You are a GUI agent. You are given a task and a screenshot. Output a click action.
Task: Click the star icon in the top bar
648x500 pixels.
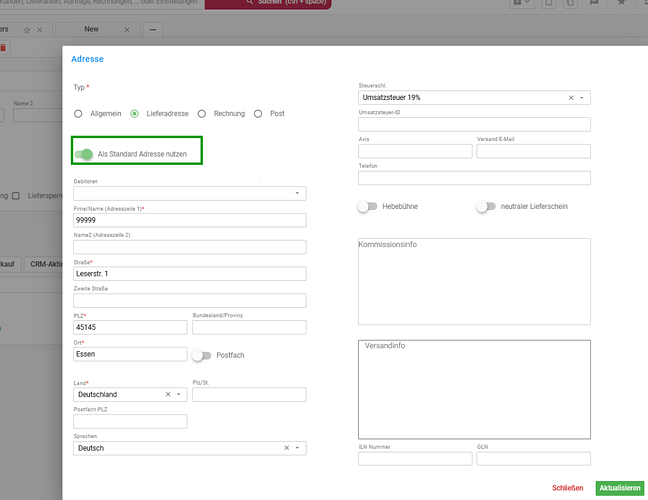tap(27, 31)
